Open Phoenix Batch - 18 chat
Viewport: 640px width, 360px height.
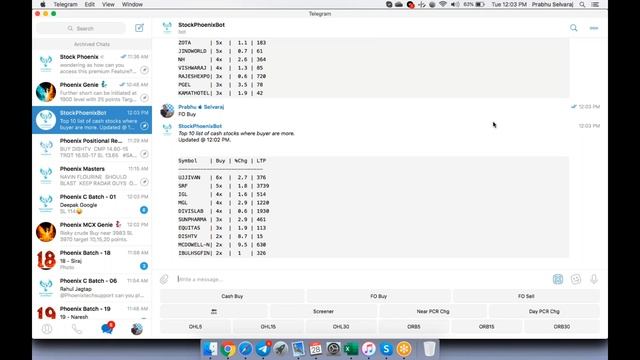pos(92,260)
